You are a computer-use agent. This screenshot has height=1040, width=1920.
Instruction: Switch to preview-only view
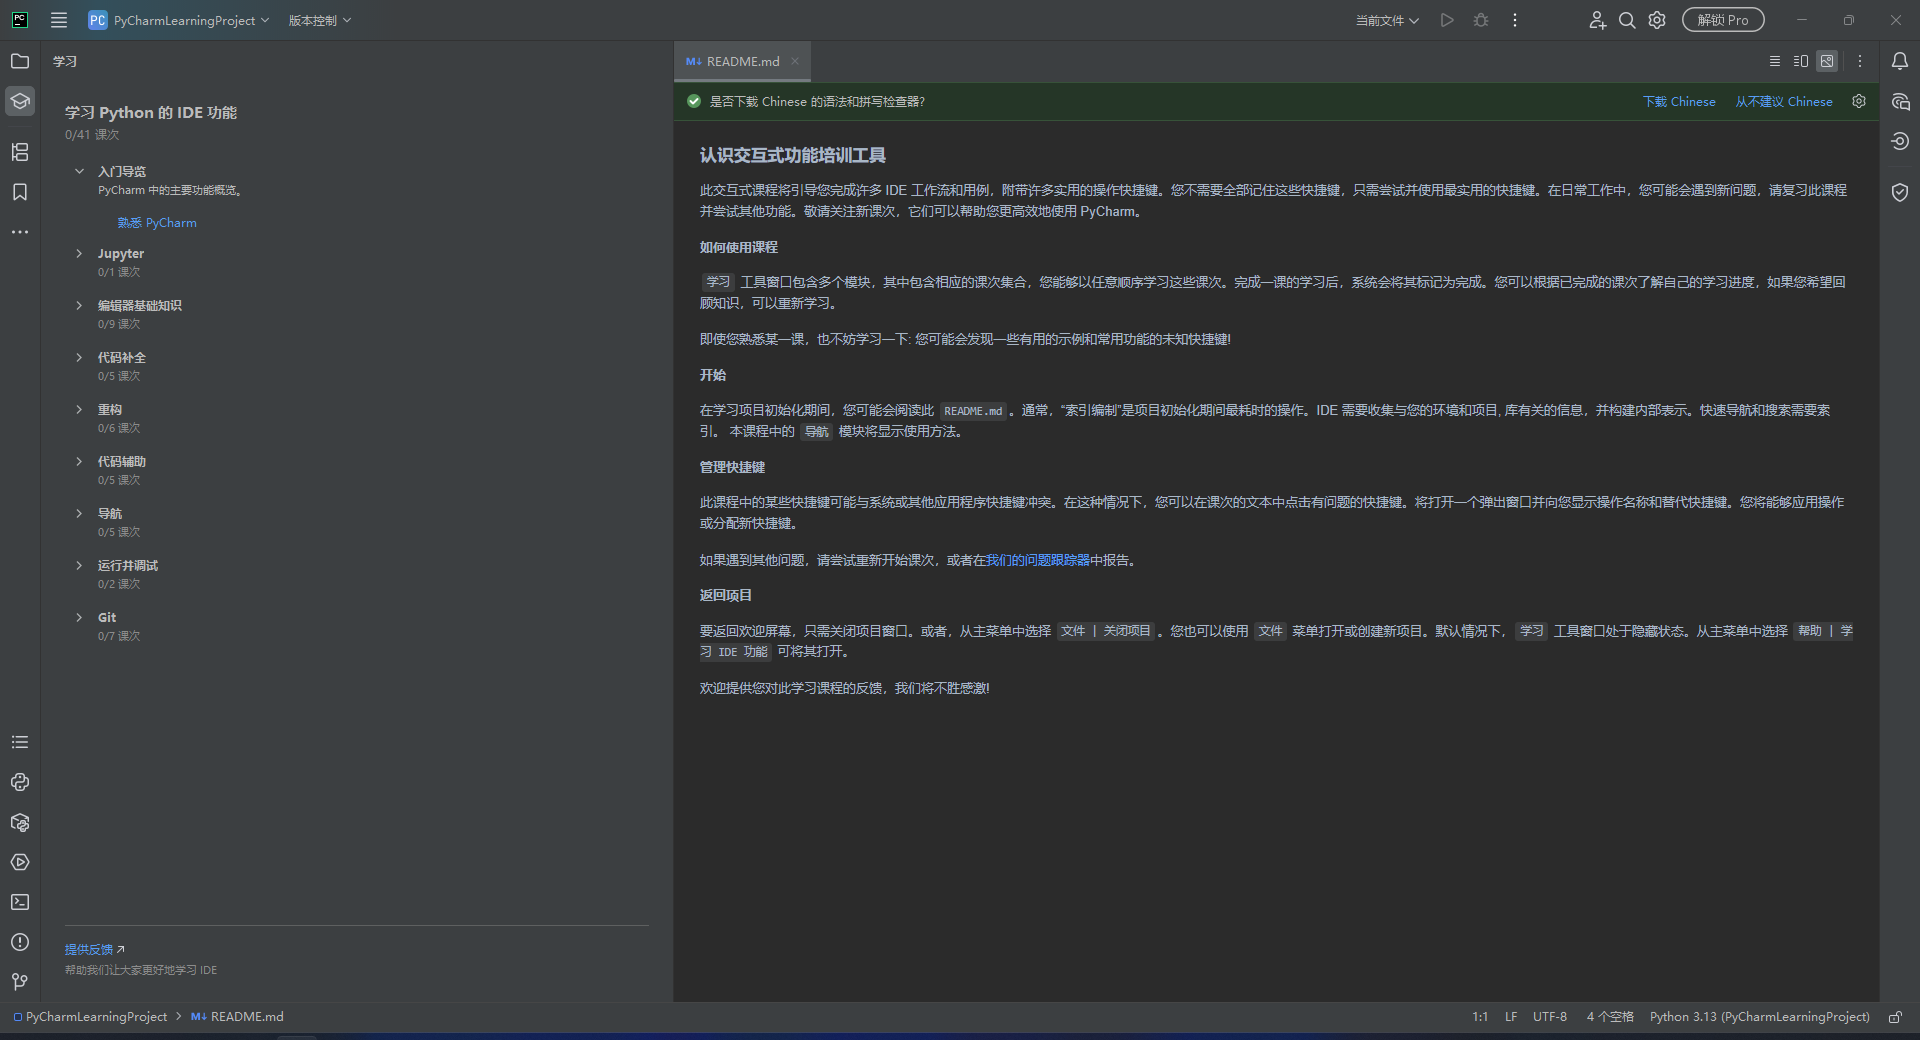coord(1827,61)
